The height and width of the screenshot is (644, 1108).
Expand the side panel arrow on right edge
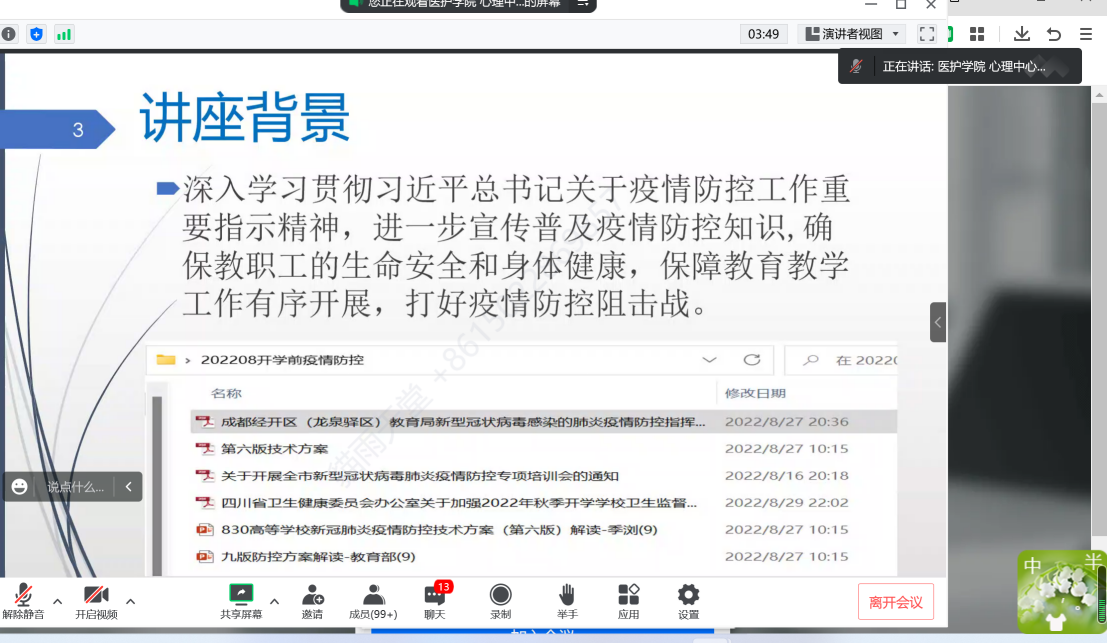coord(937,322)
